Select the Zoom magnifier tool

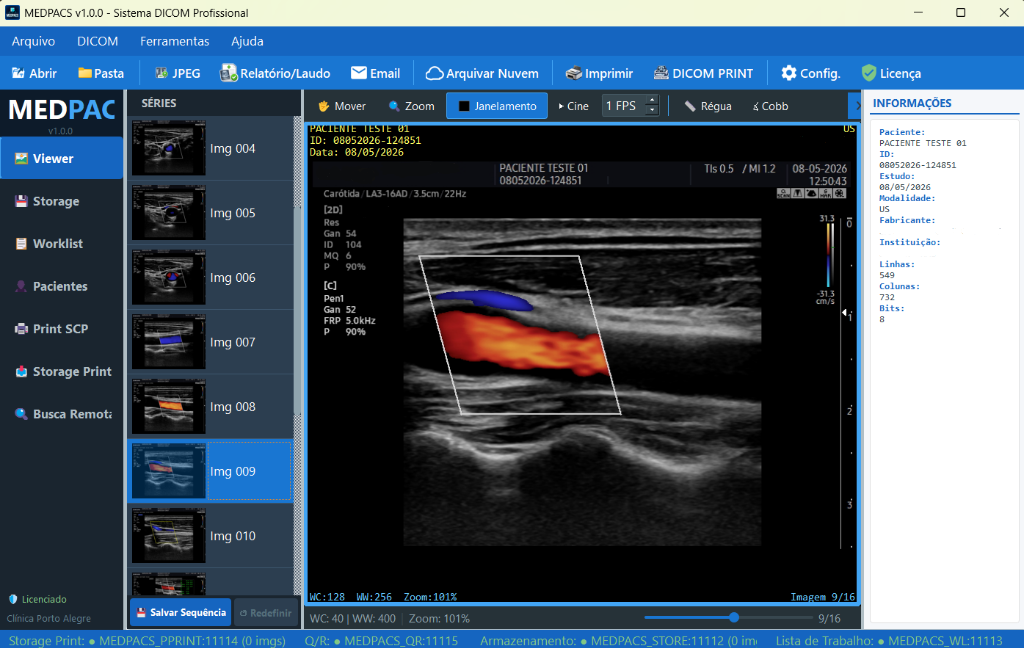(411, 106)
